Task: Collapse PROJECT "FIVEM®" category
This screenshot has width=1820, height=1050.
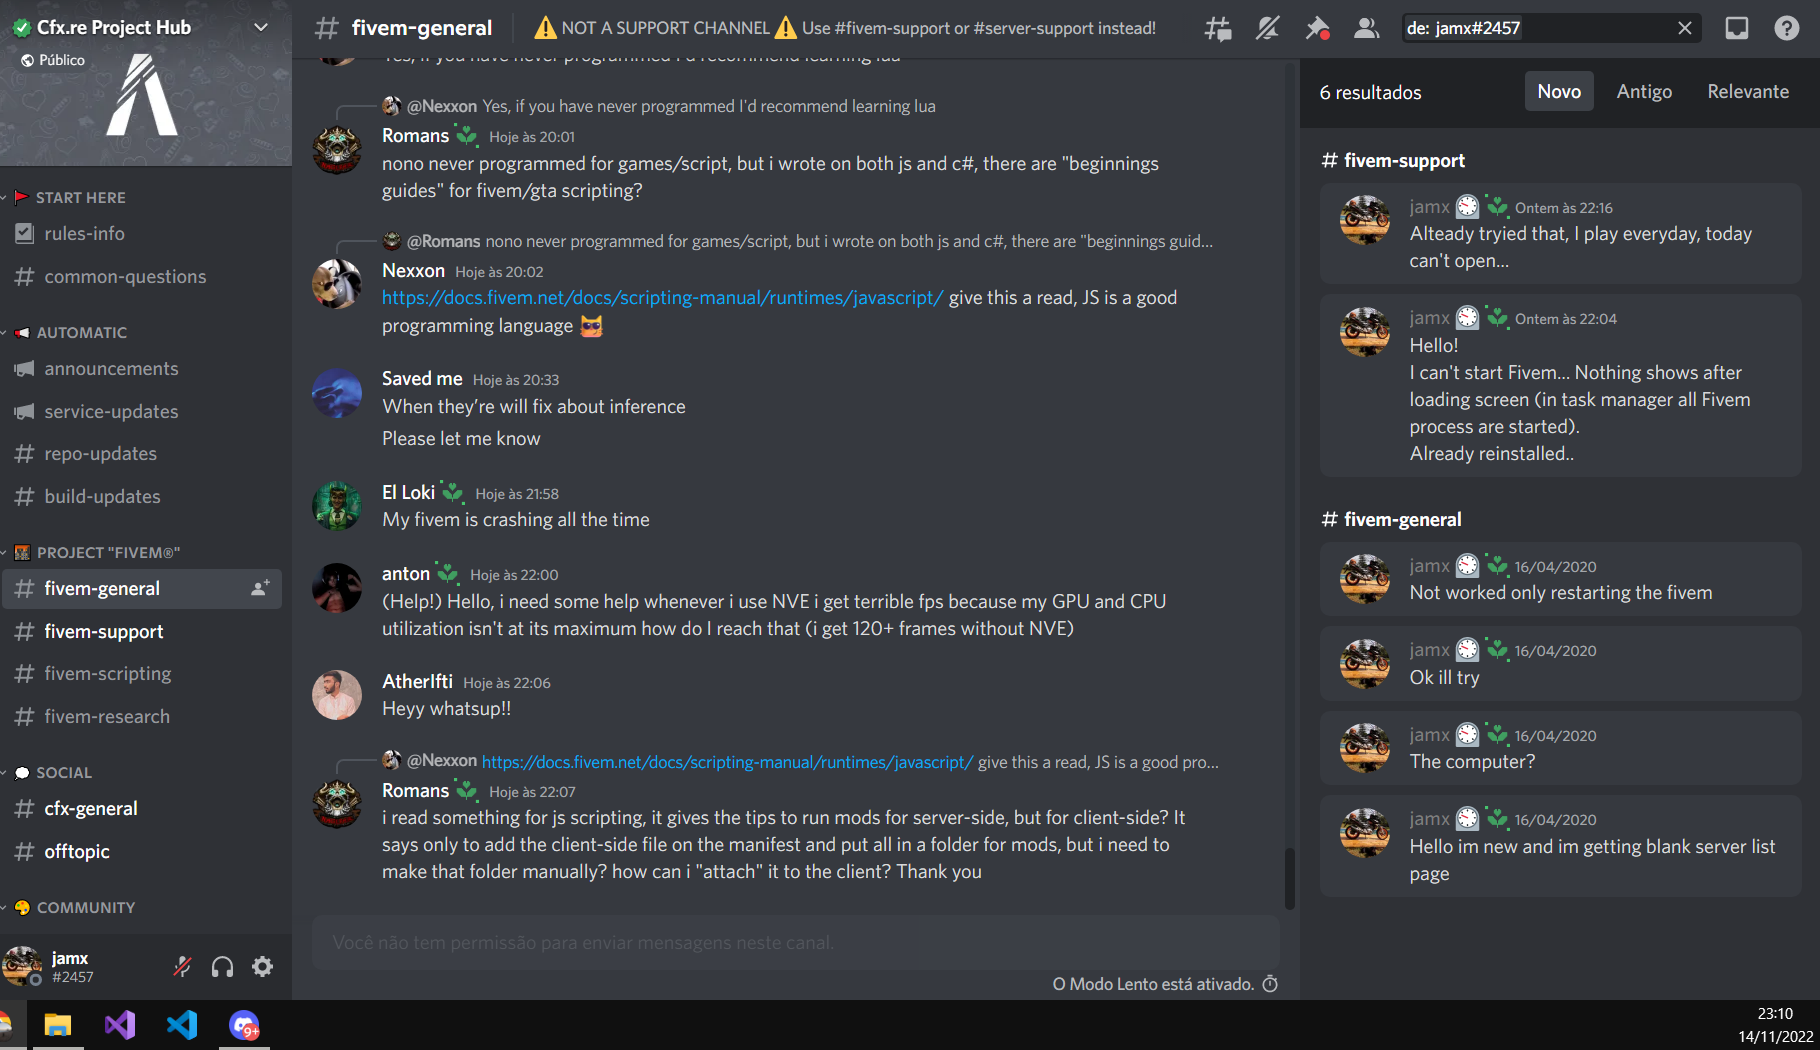Action: coord(95,552)
